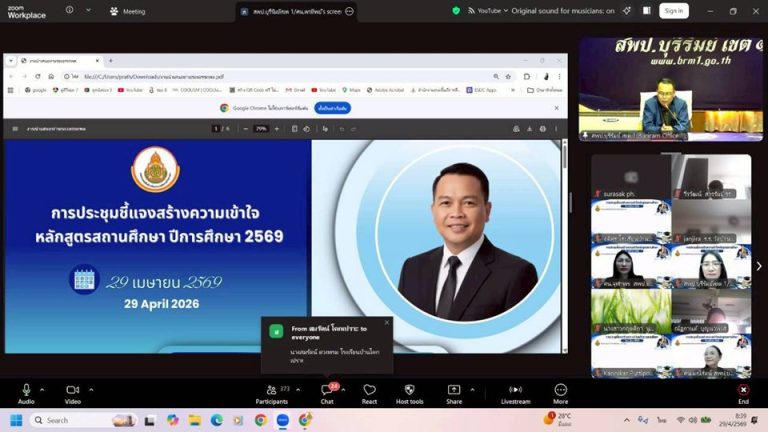This screenshot has height=432, width=768.
Task: Mute microphone using the Audio button
Action: 26,391
